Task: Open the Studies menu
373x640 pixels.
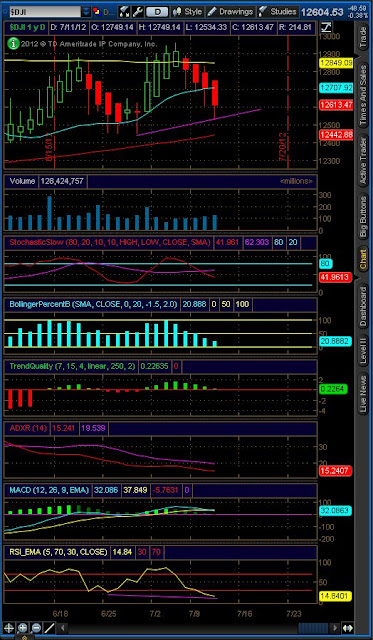Action: [278, 12]
